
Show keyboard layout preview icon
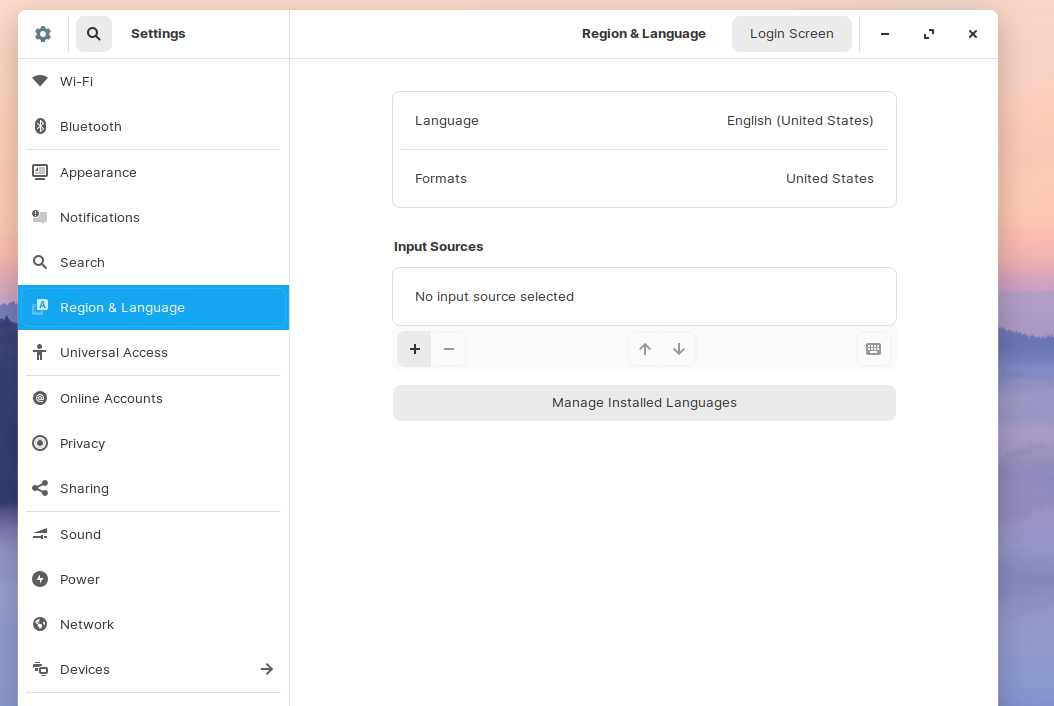pos(873,349)
